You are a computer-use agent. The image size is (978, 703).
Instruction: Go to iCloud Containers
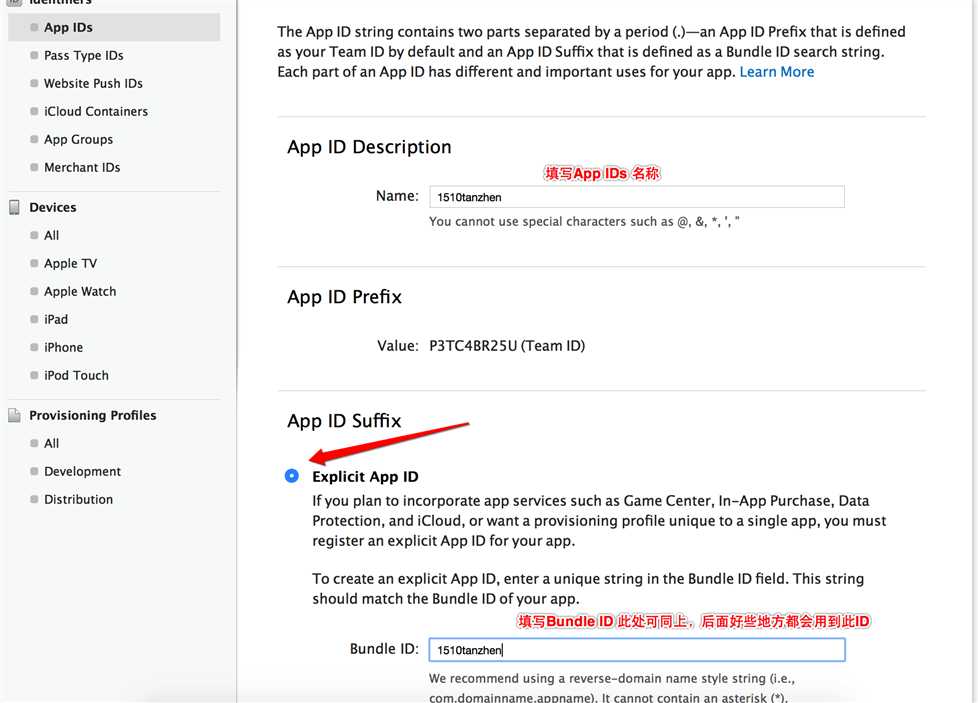[x=95, y=112]
